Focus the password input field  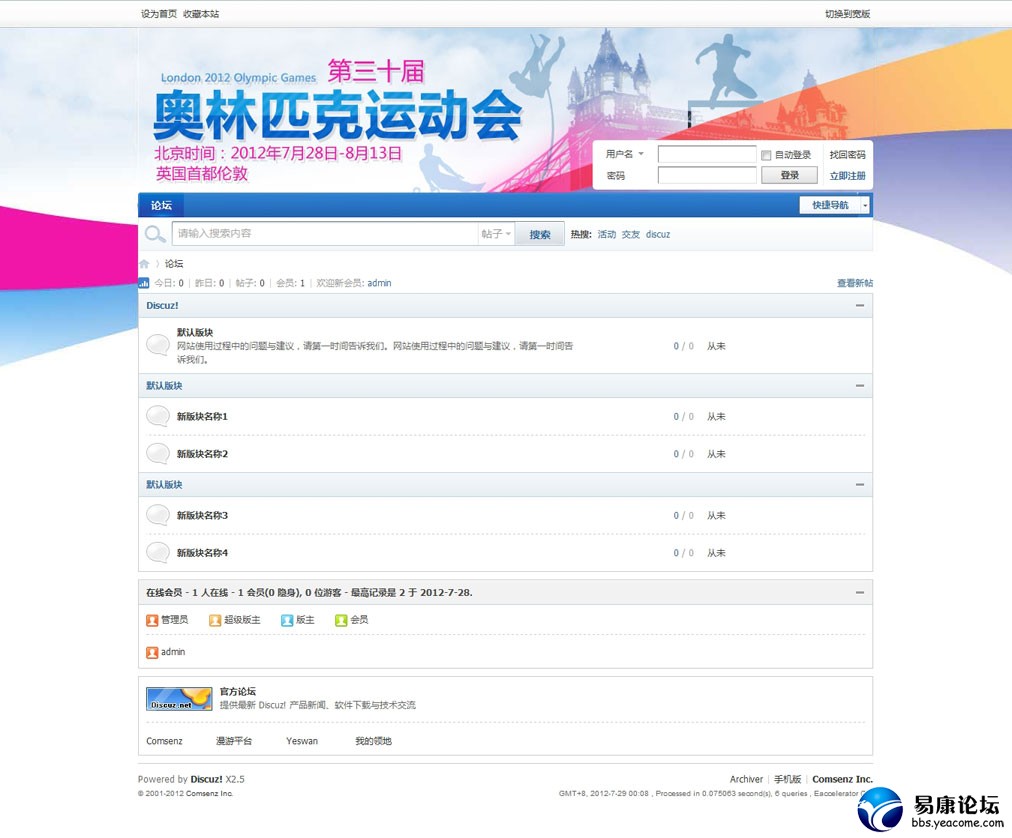[x=707, y=175]
